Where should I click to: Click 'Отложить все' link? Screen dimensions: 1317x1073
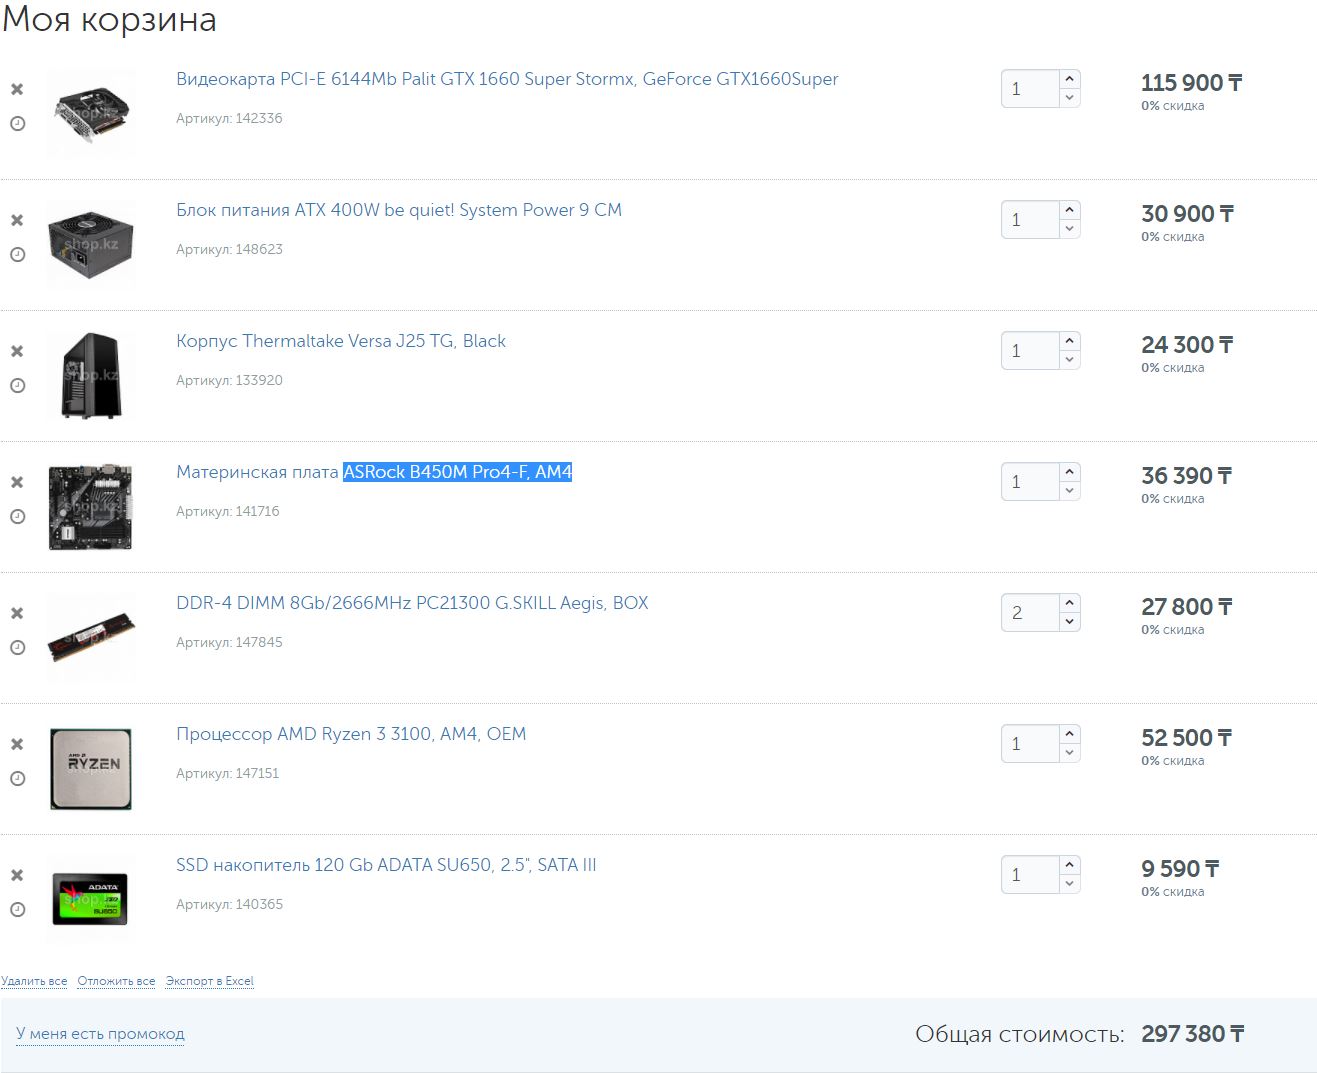(116, 981)
